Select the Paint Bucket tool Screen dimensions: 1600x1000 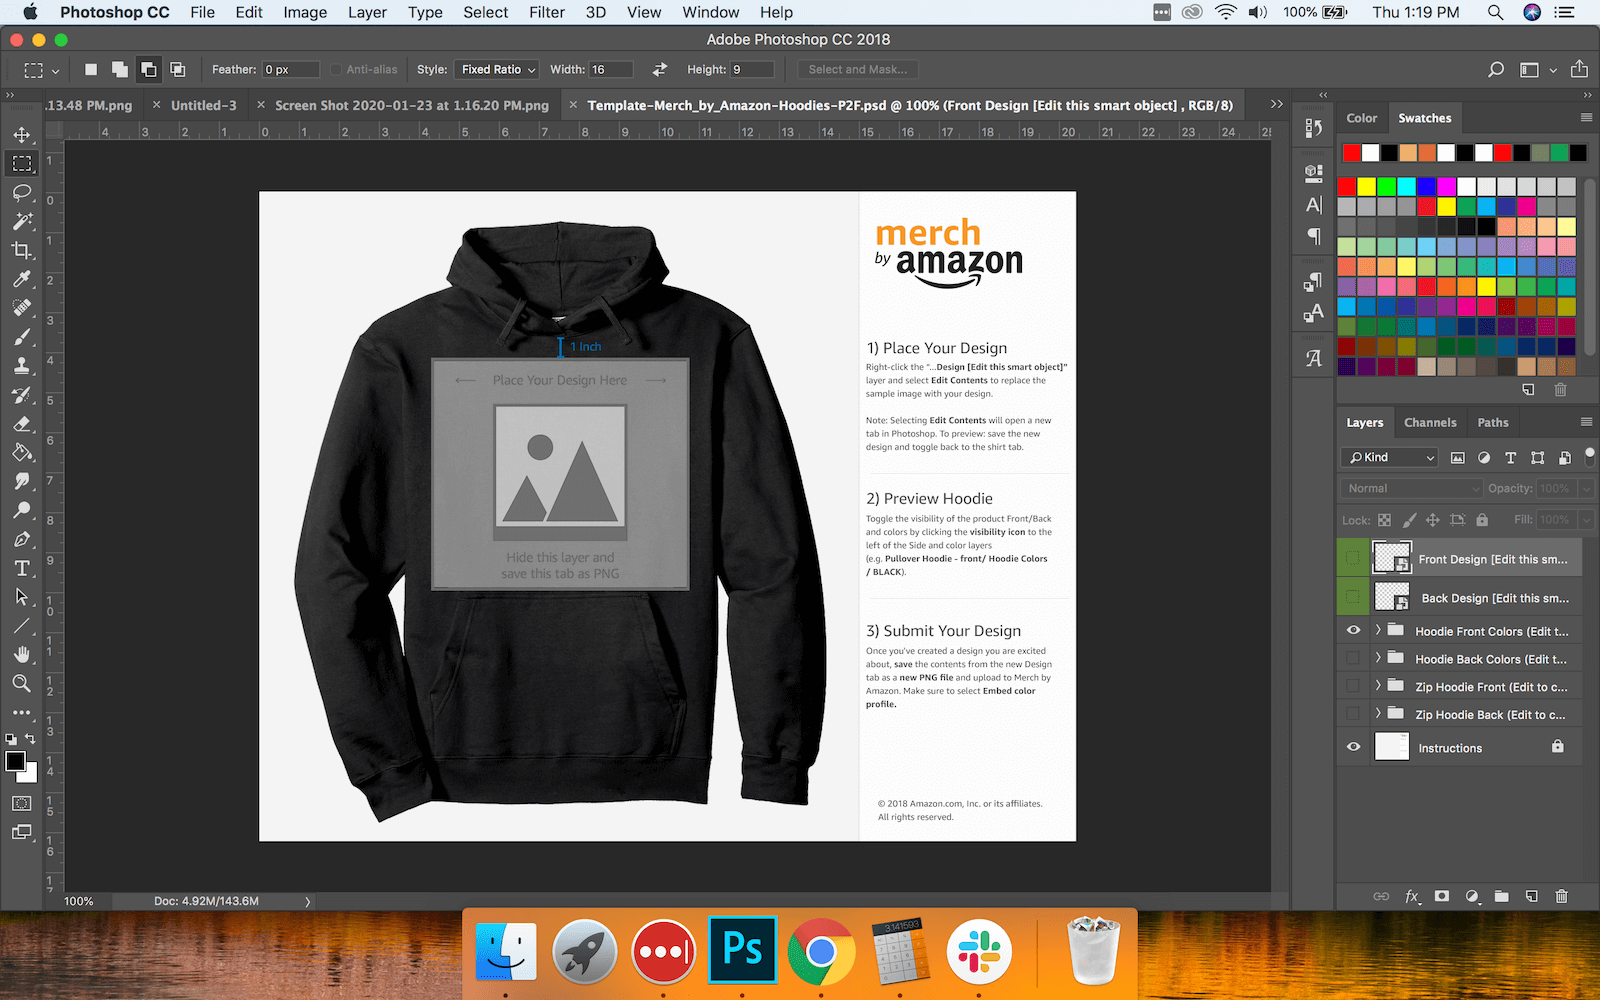pos(22,452)
